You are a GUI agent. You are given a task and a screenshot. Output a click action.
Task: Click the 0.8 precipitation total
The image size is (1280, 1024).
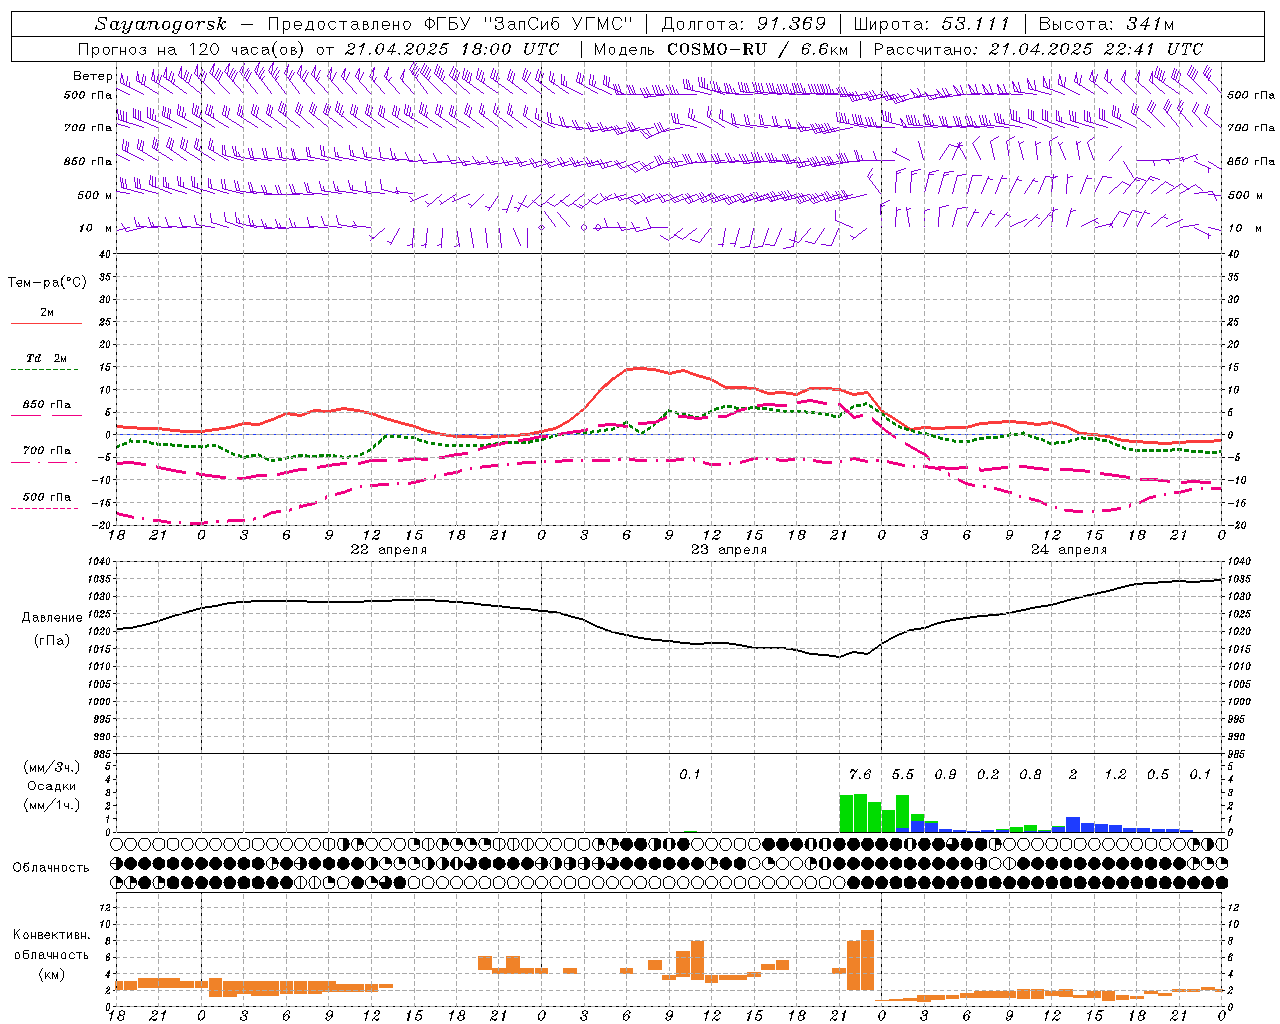tap(1030, 774)
